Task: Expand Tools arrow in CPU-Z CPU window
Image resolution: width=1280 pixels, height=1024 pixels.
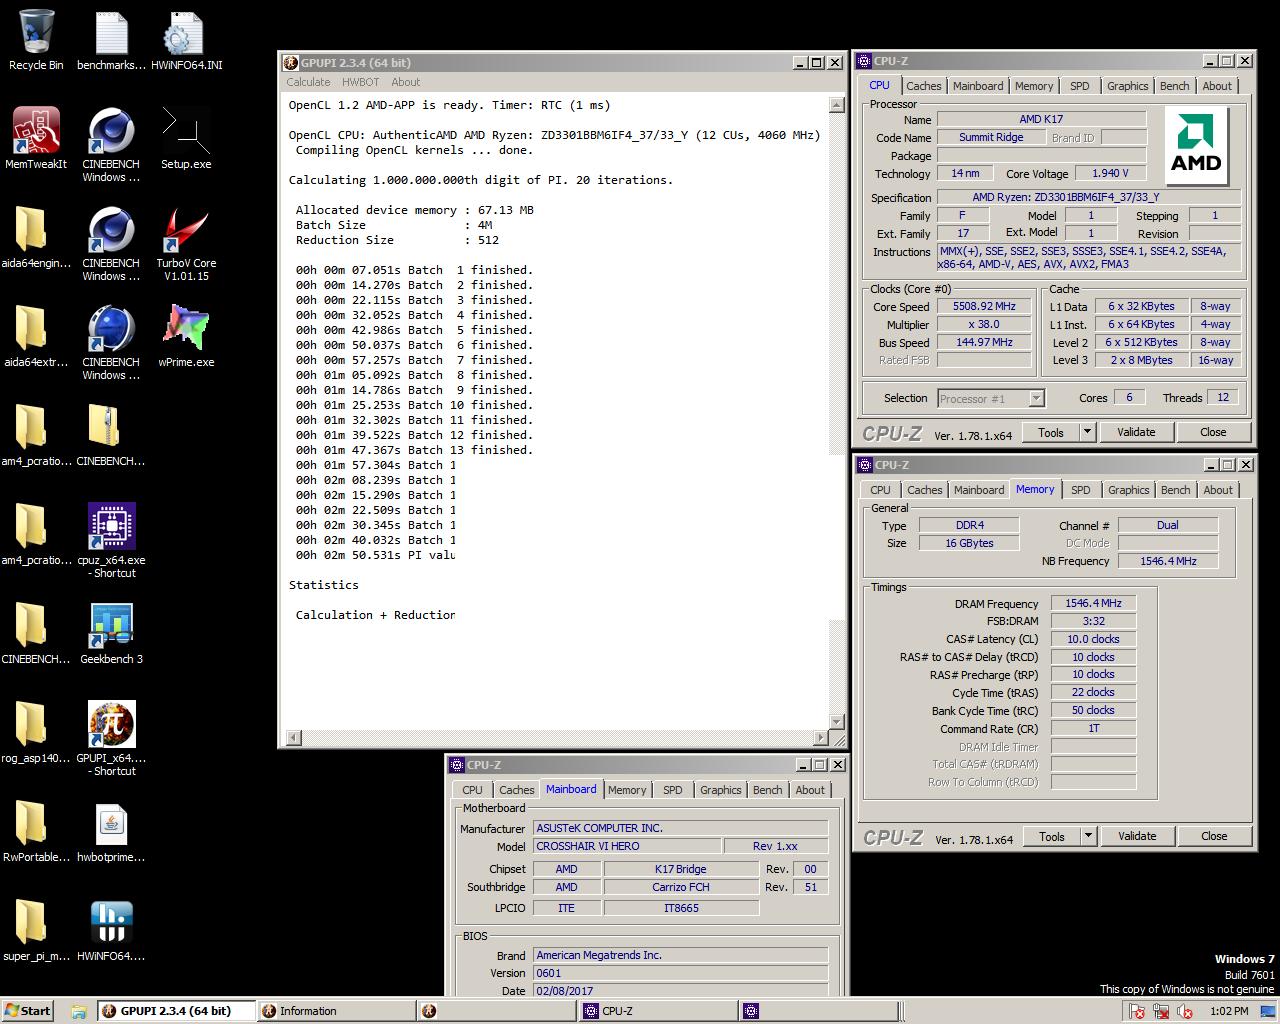Action: pos(1087,432)
